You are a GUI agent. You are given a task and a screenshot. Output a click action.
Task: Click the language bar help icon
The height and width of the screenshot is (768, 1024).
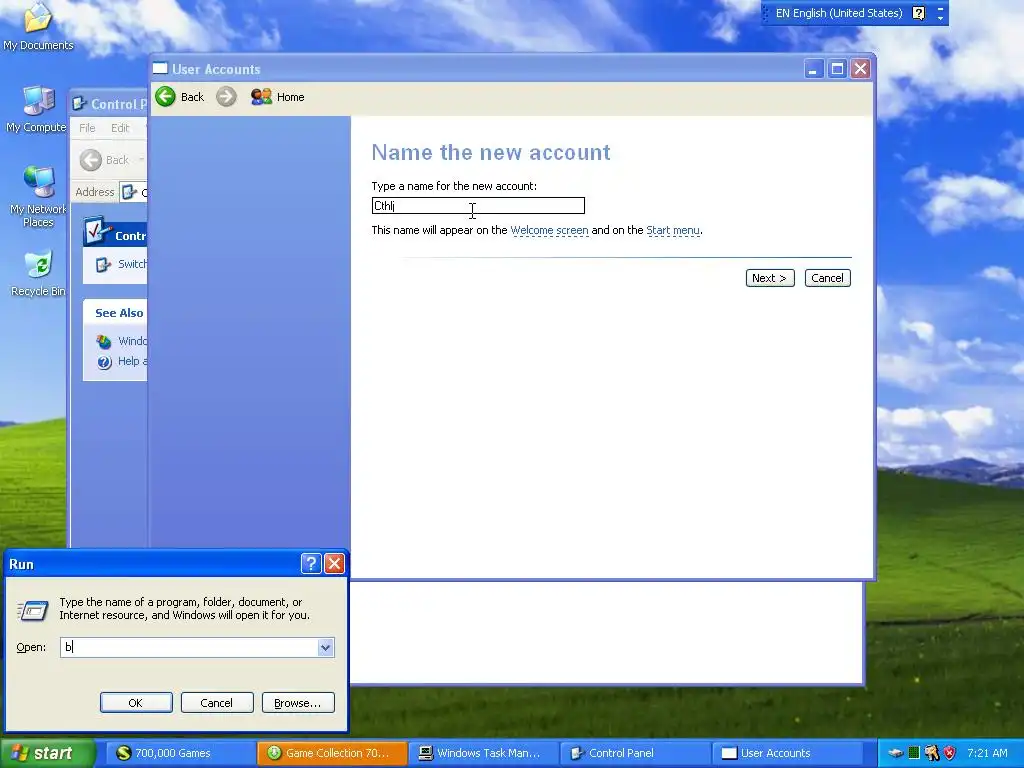918,13
